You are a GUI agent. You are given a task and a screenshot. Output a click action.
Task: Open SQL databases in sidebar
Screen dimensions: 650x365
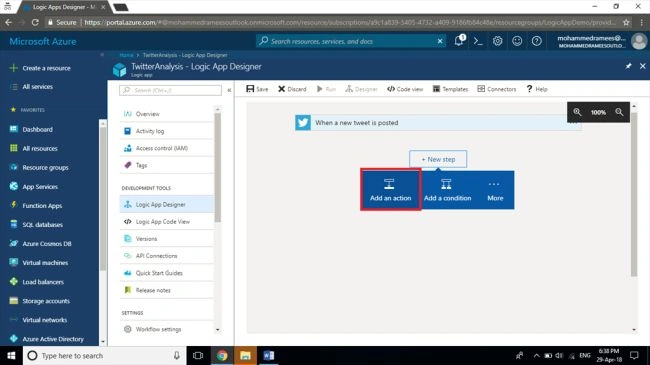(36, 224)
